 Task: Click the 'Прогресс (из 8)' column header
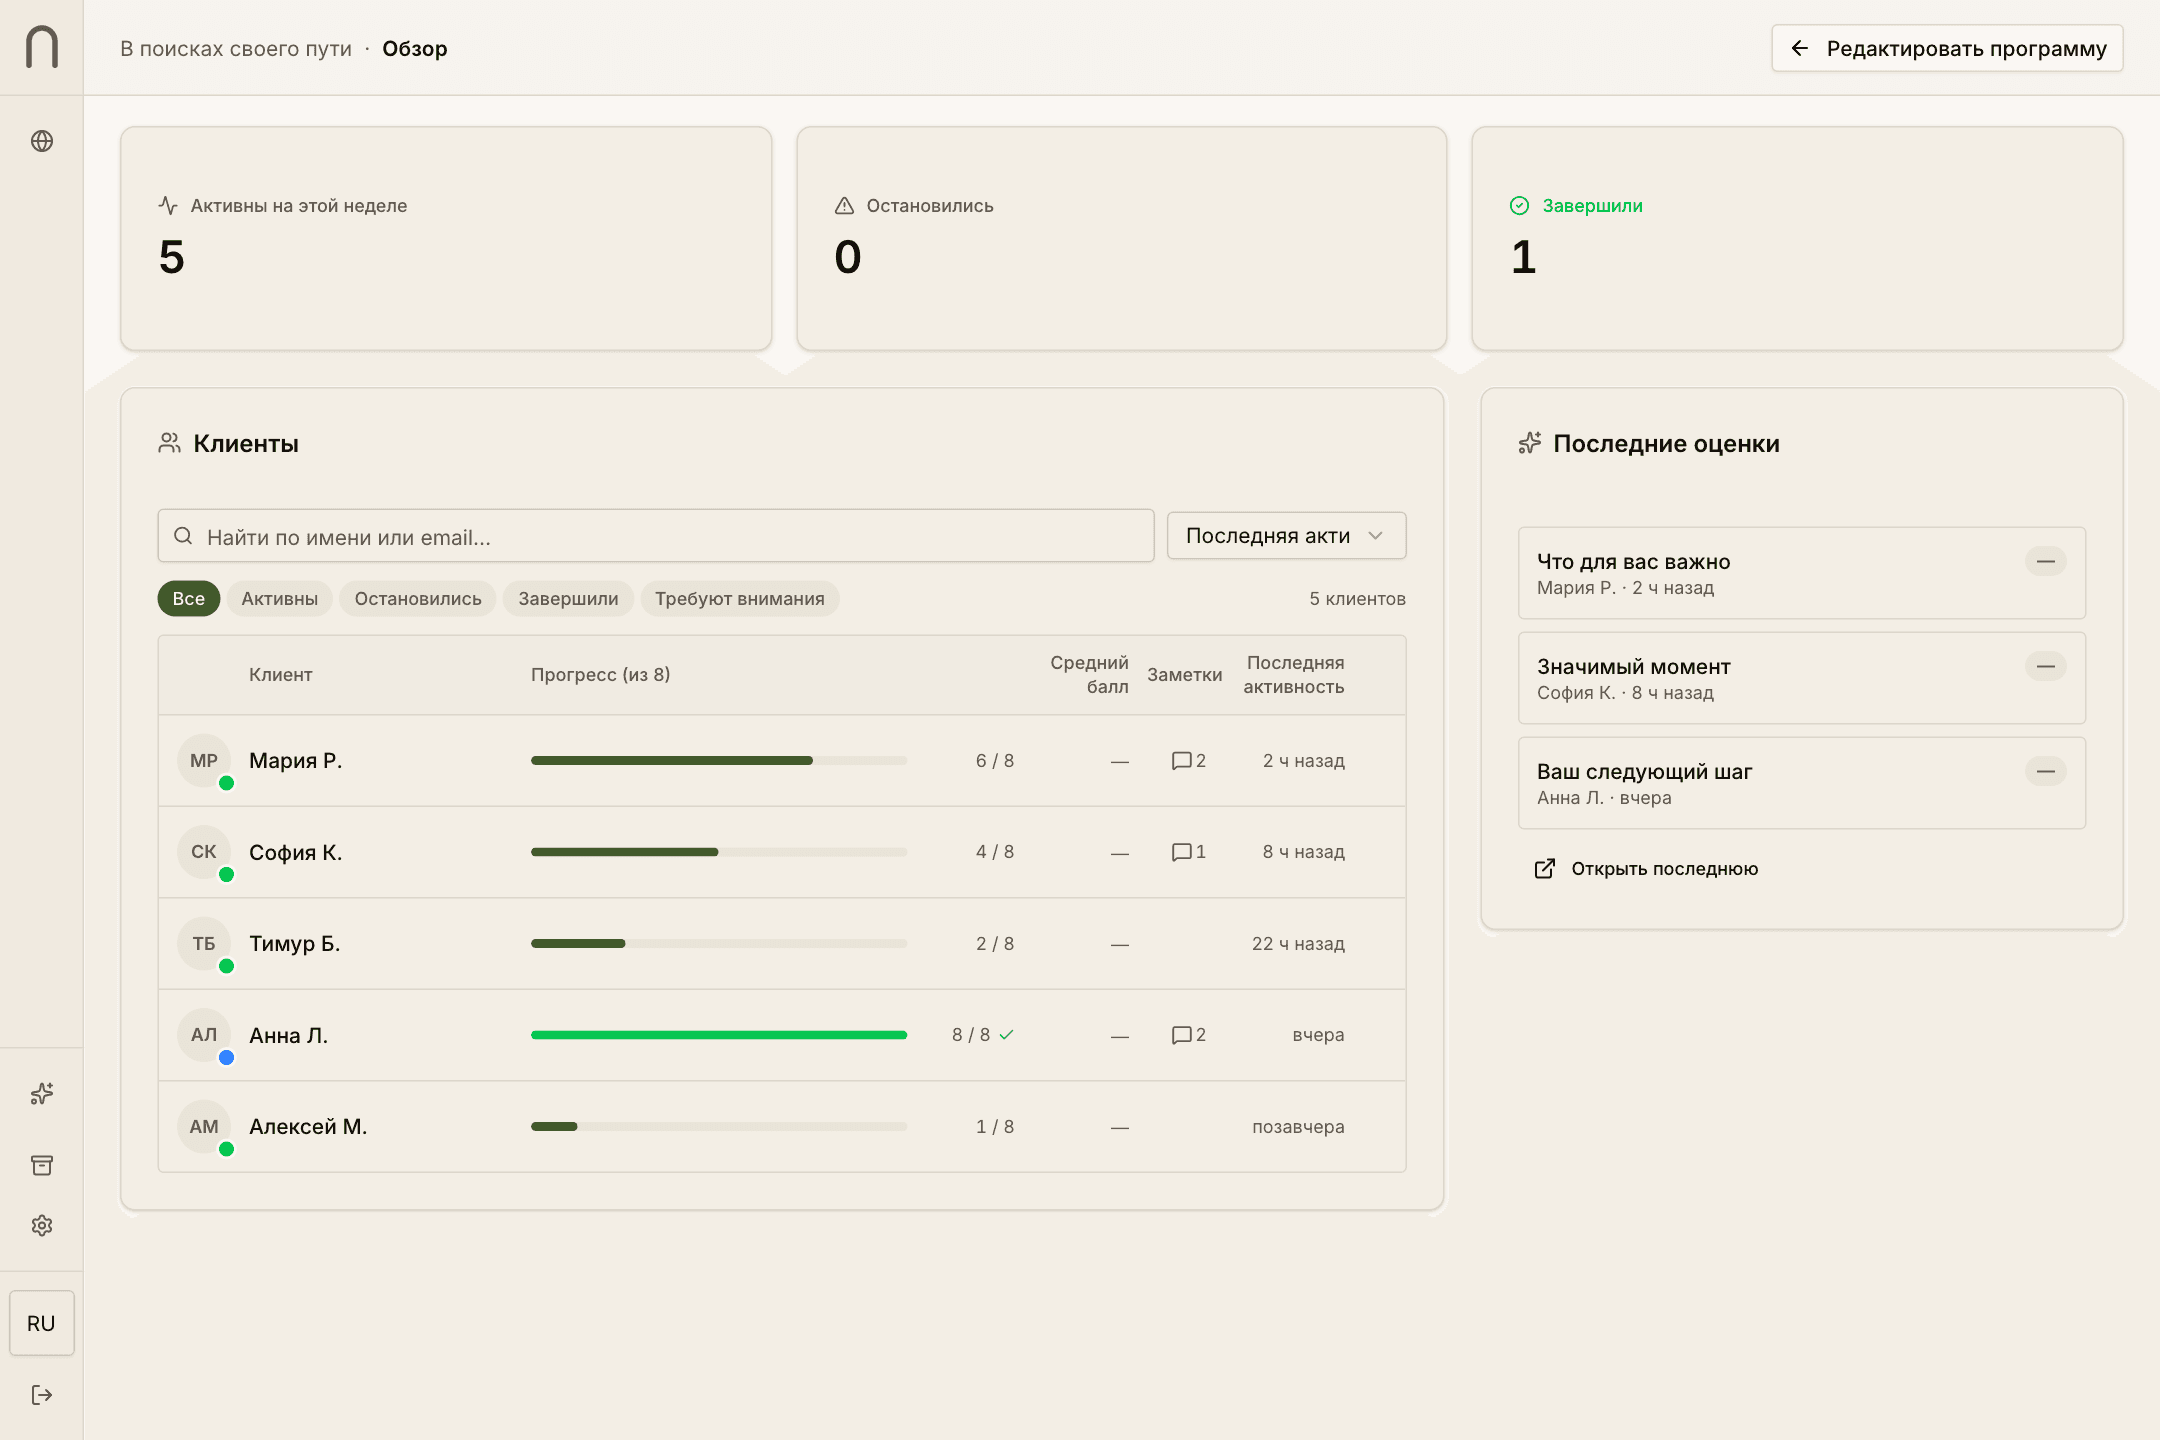[601, 675]
